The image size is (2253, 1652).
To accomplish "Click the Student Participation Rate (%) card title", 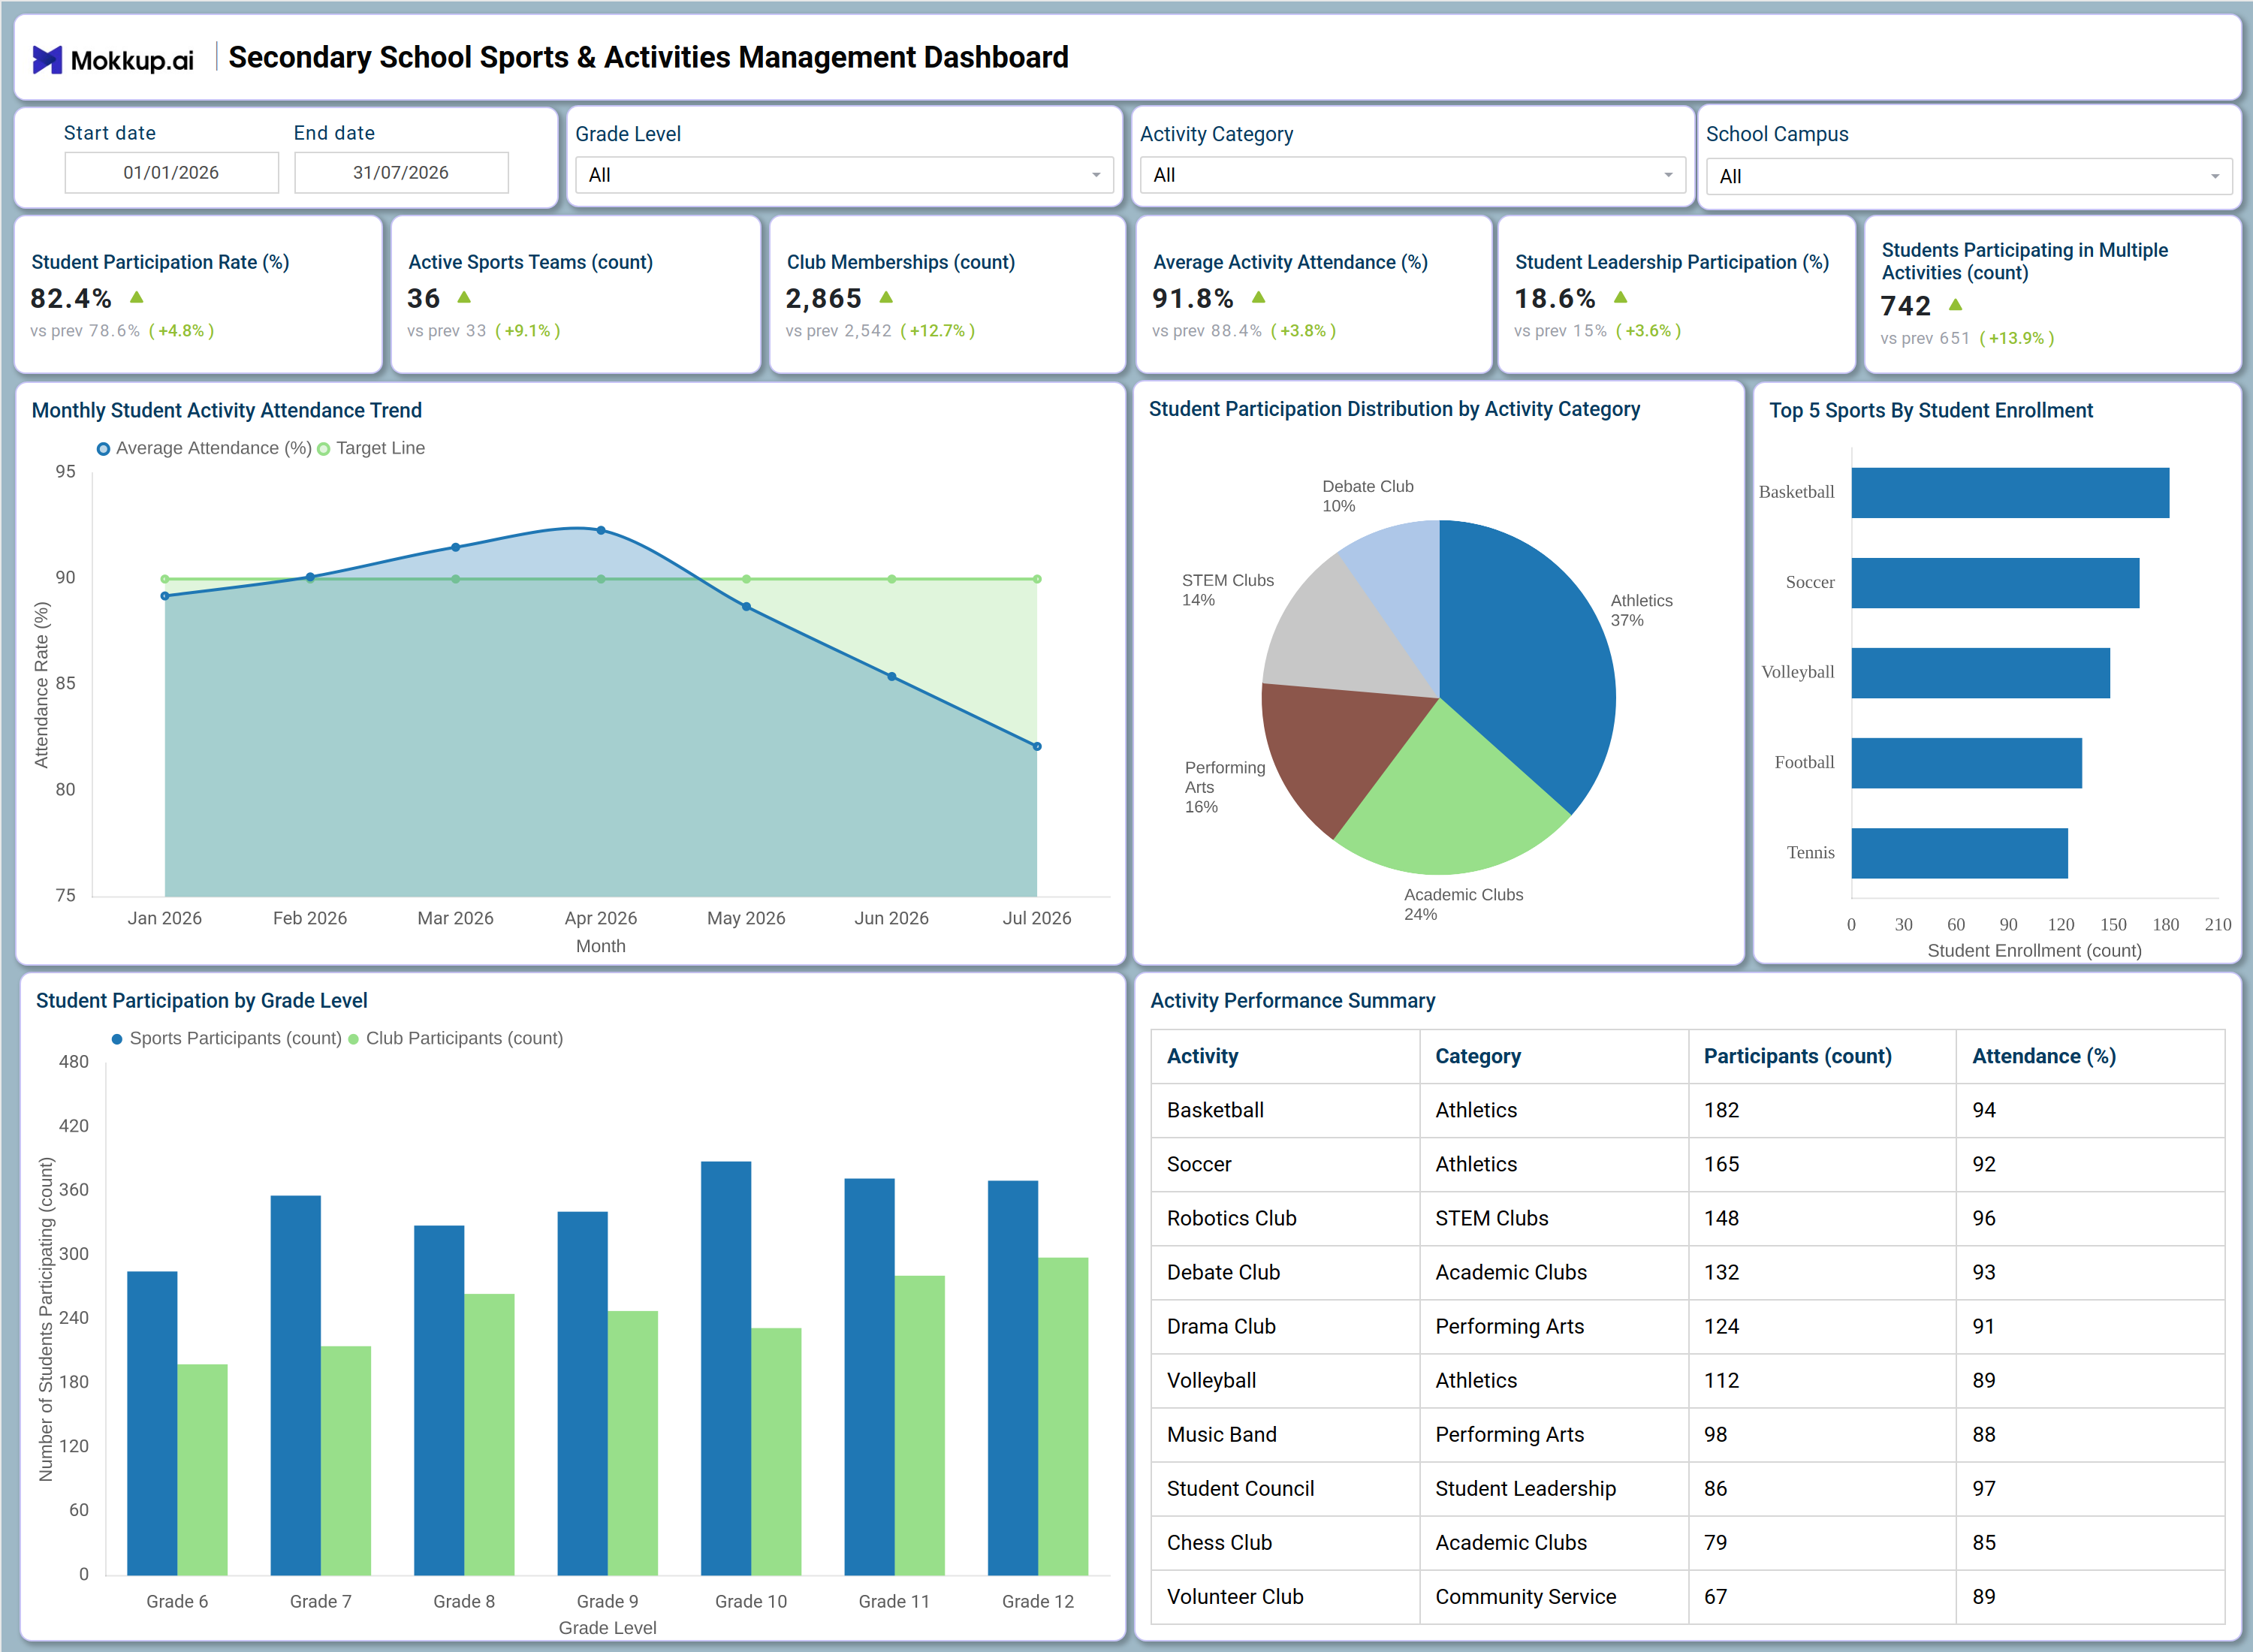I will (x=160, y=262).
